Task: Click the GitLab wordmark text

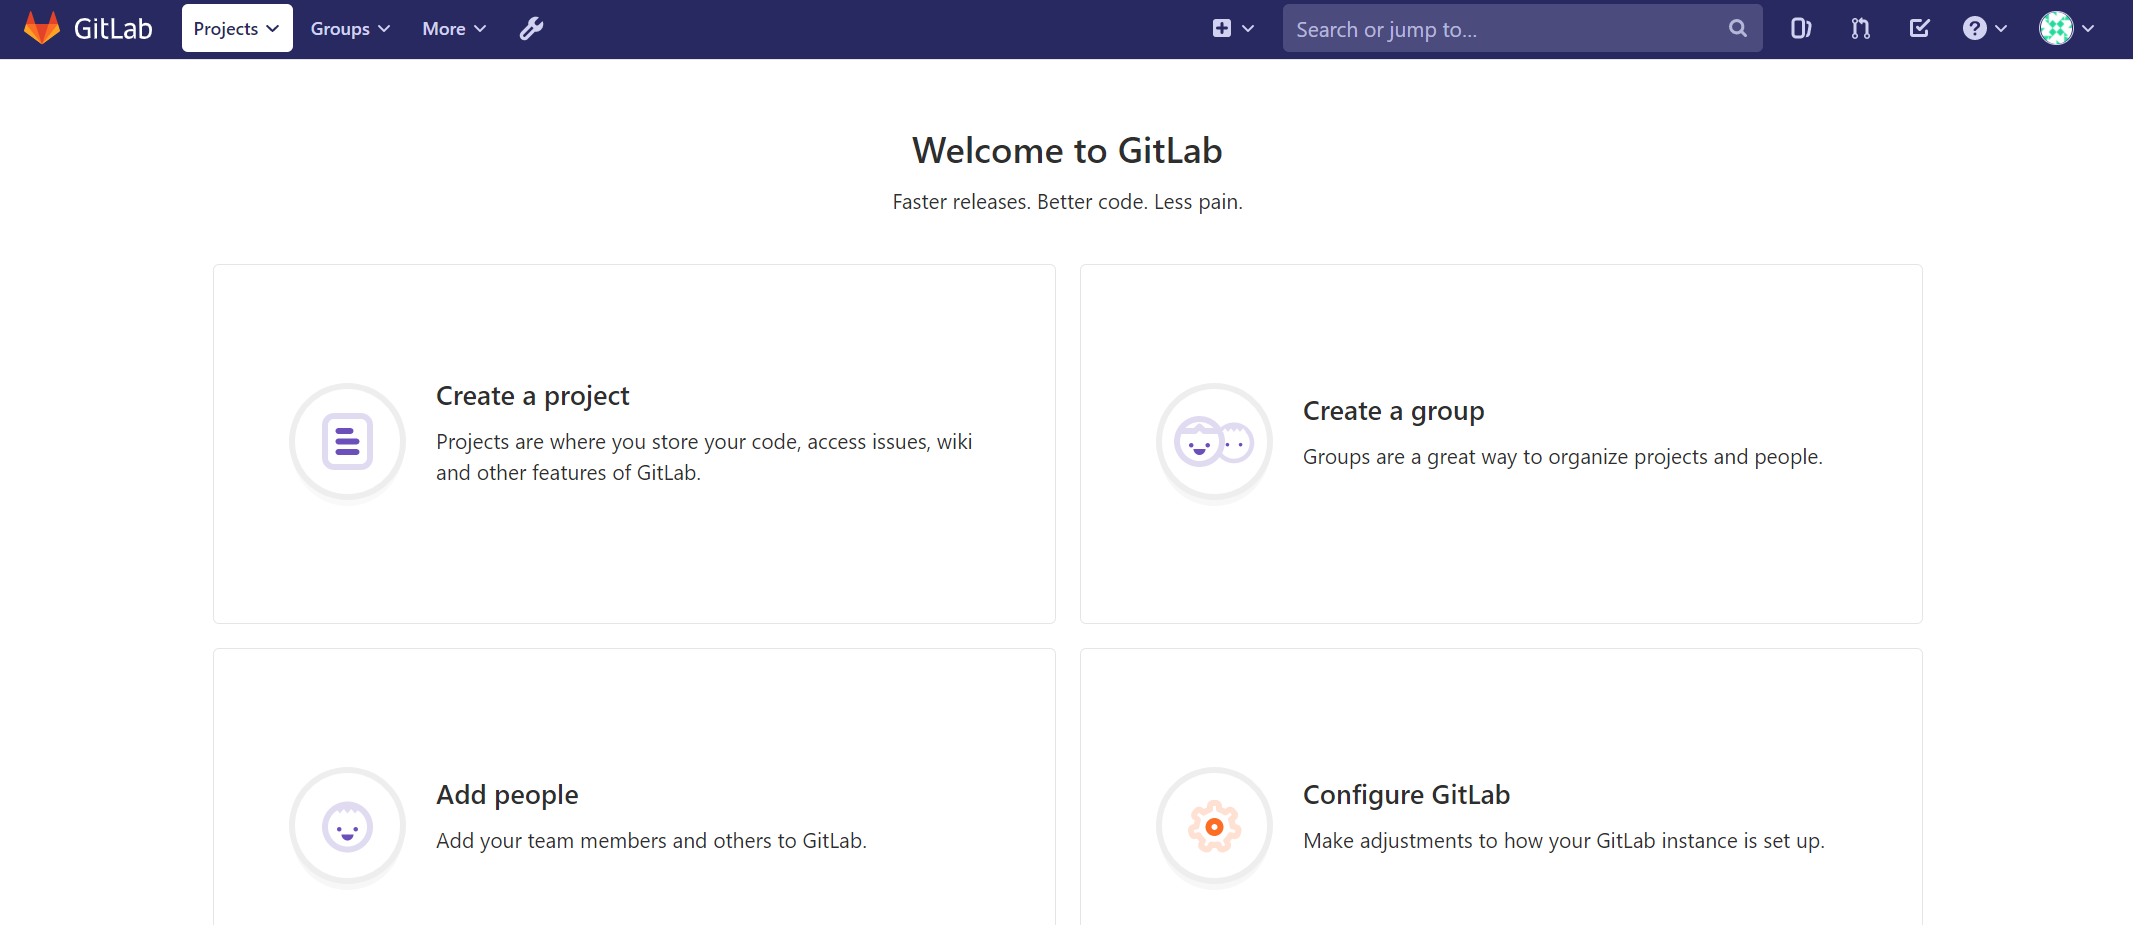Action: coord(113,29)
